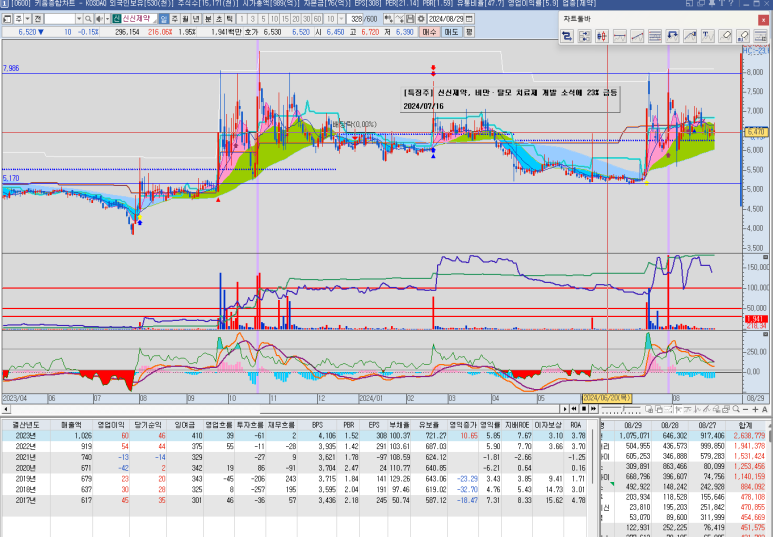
Task: Click the 매도 sell button
Action: (451, 32)
